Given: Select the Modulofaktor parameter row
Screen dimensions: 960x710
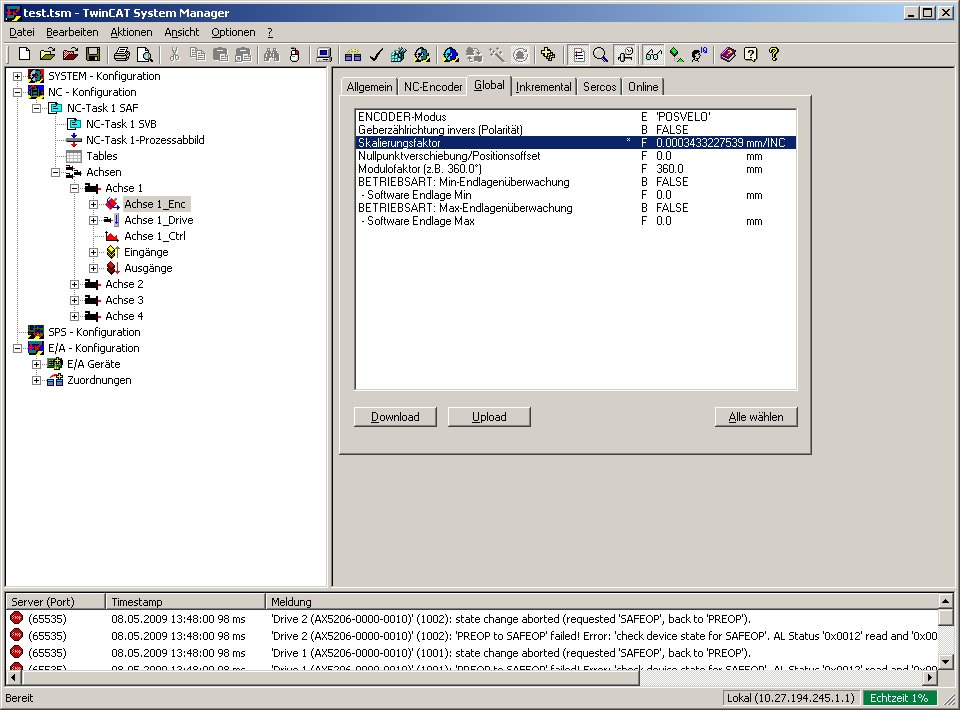Looking at the screenshot, I should click(x=576, y=169).
